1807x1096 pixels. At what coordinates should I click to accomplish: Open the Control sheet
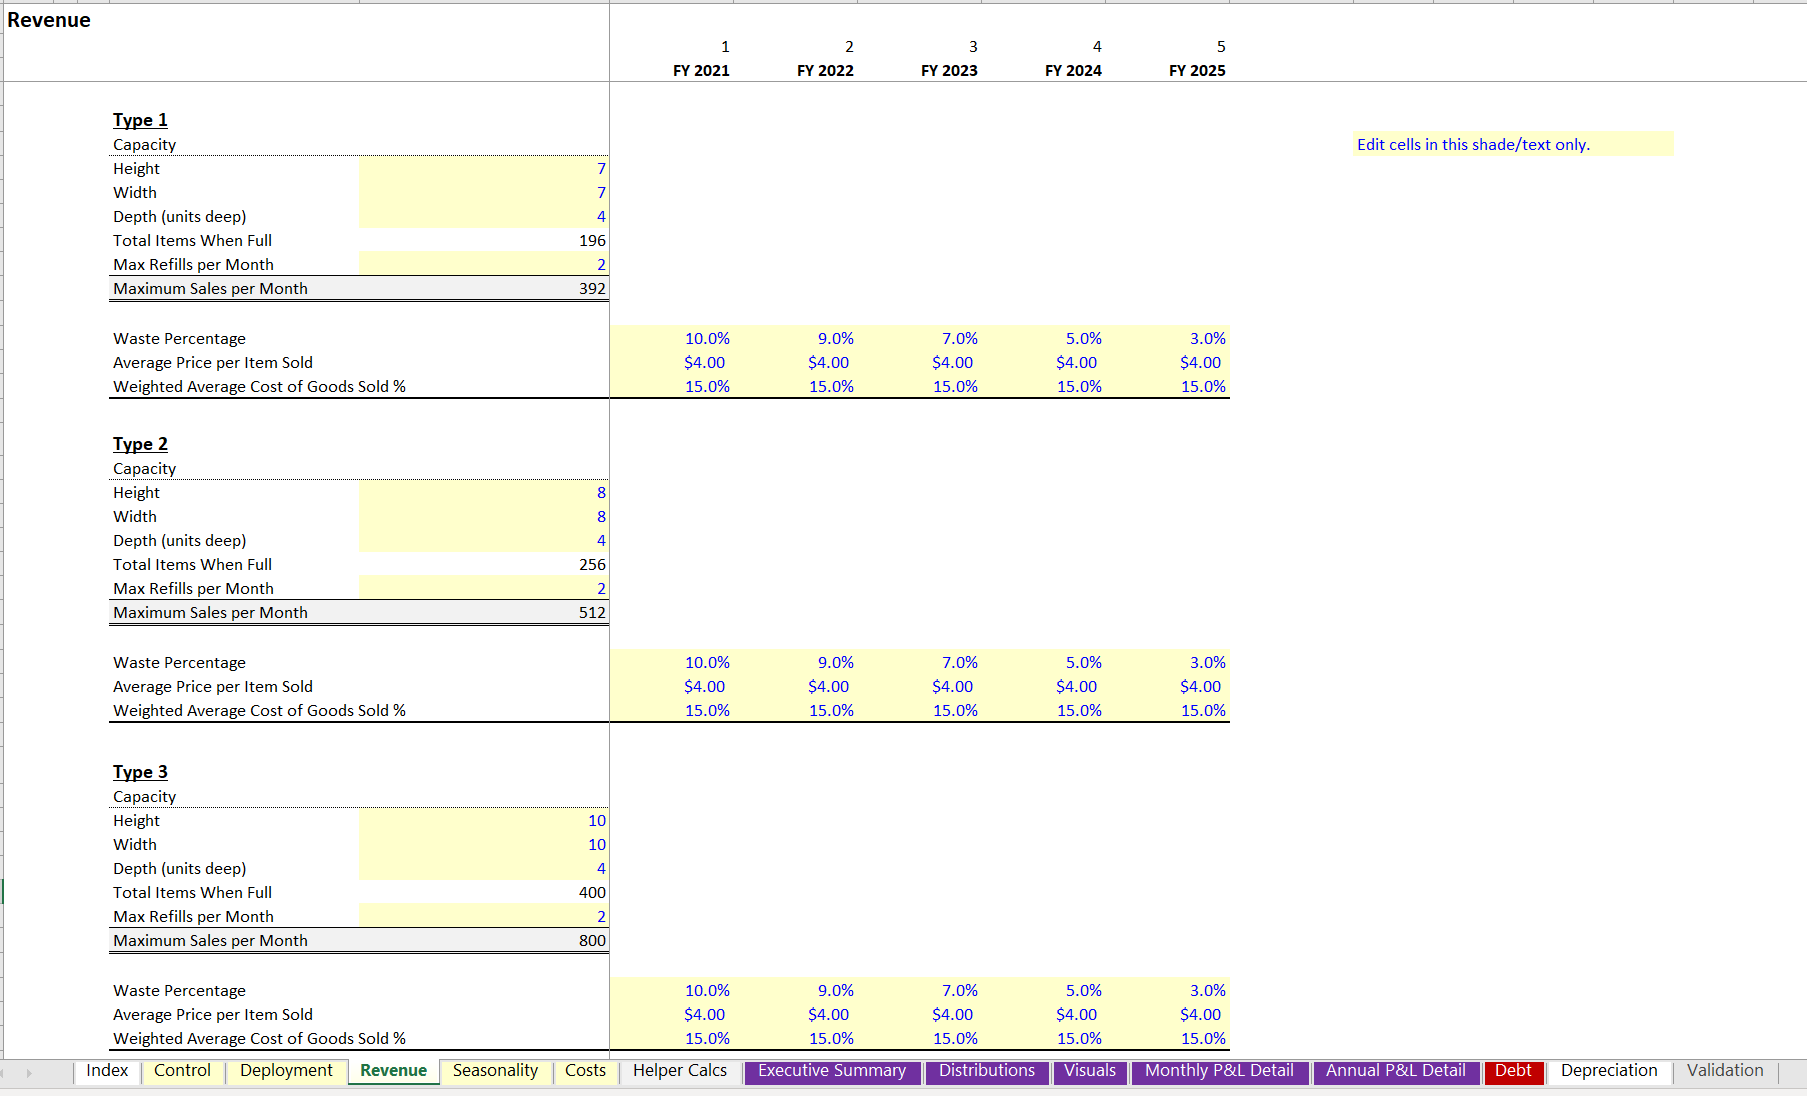[x=182, y=1071]
